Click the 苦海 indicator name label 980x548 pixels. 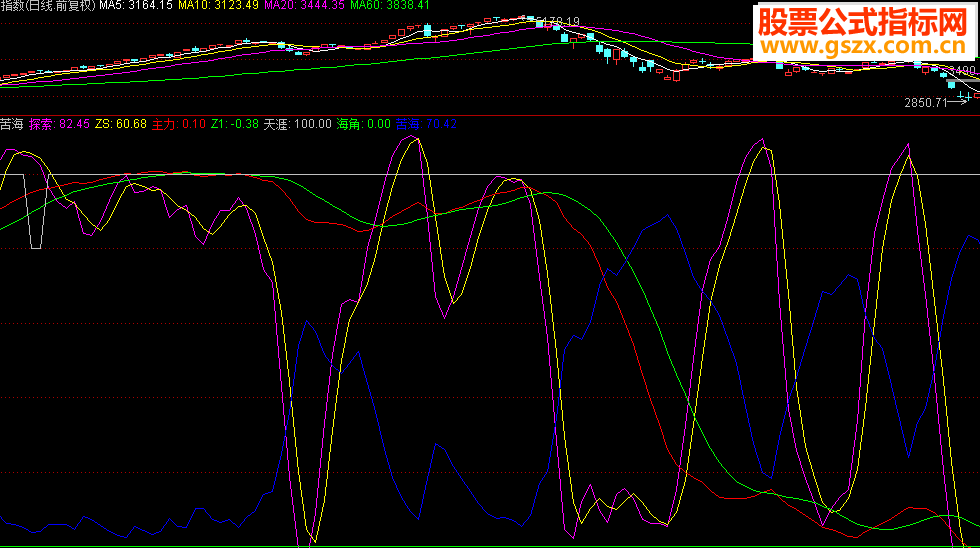12,124
